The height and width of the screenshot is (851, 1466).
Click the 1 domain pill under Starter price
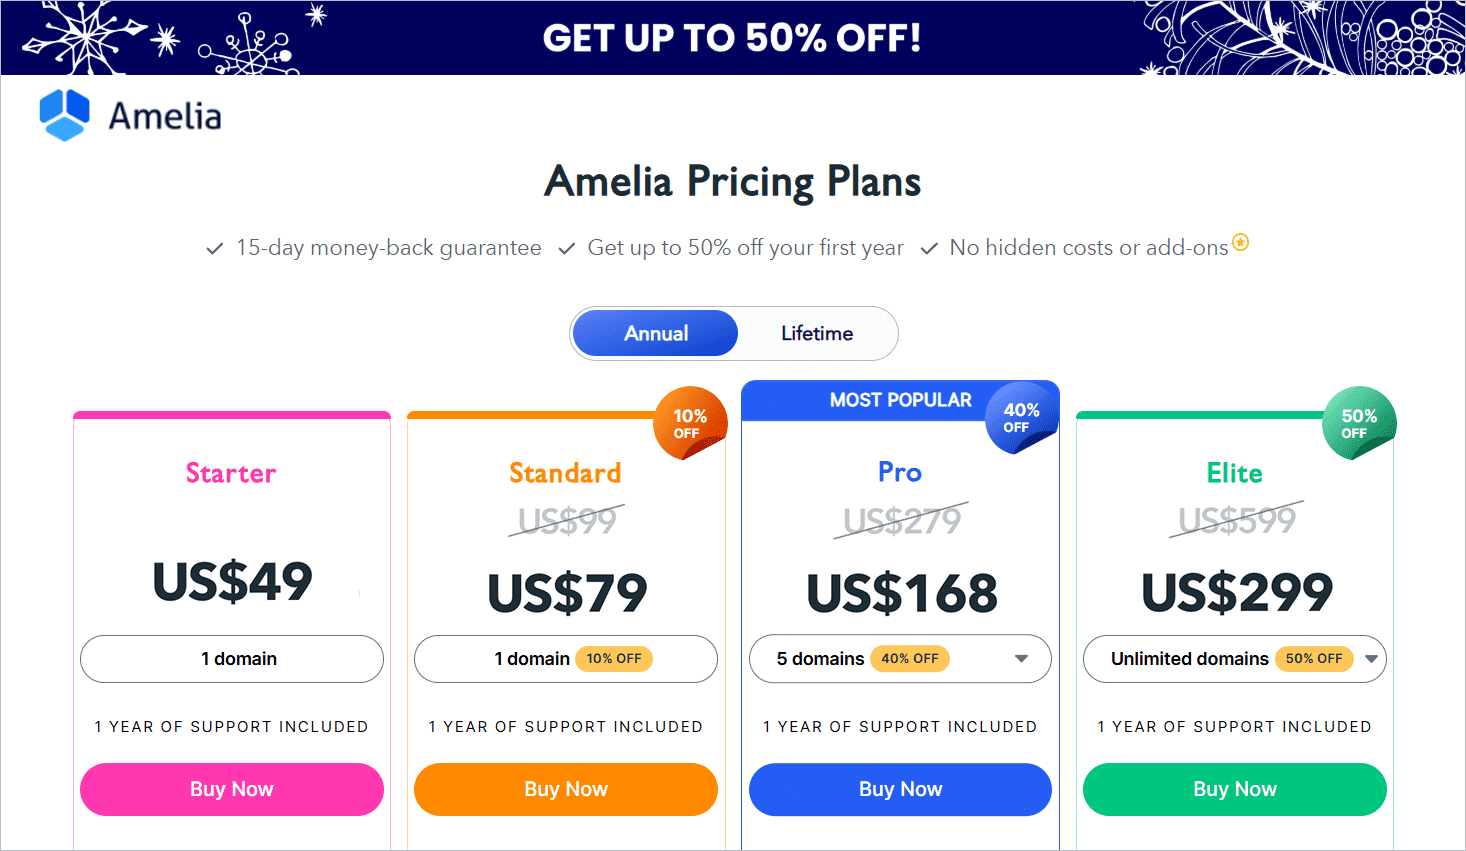point(231,658)
